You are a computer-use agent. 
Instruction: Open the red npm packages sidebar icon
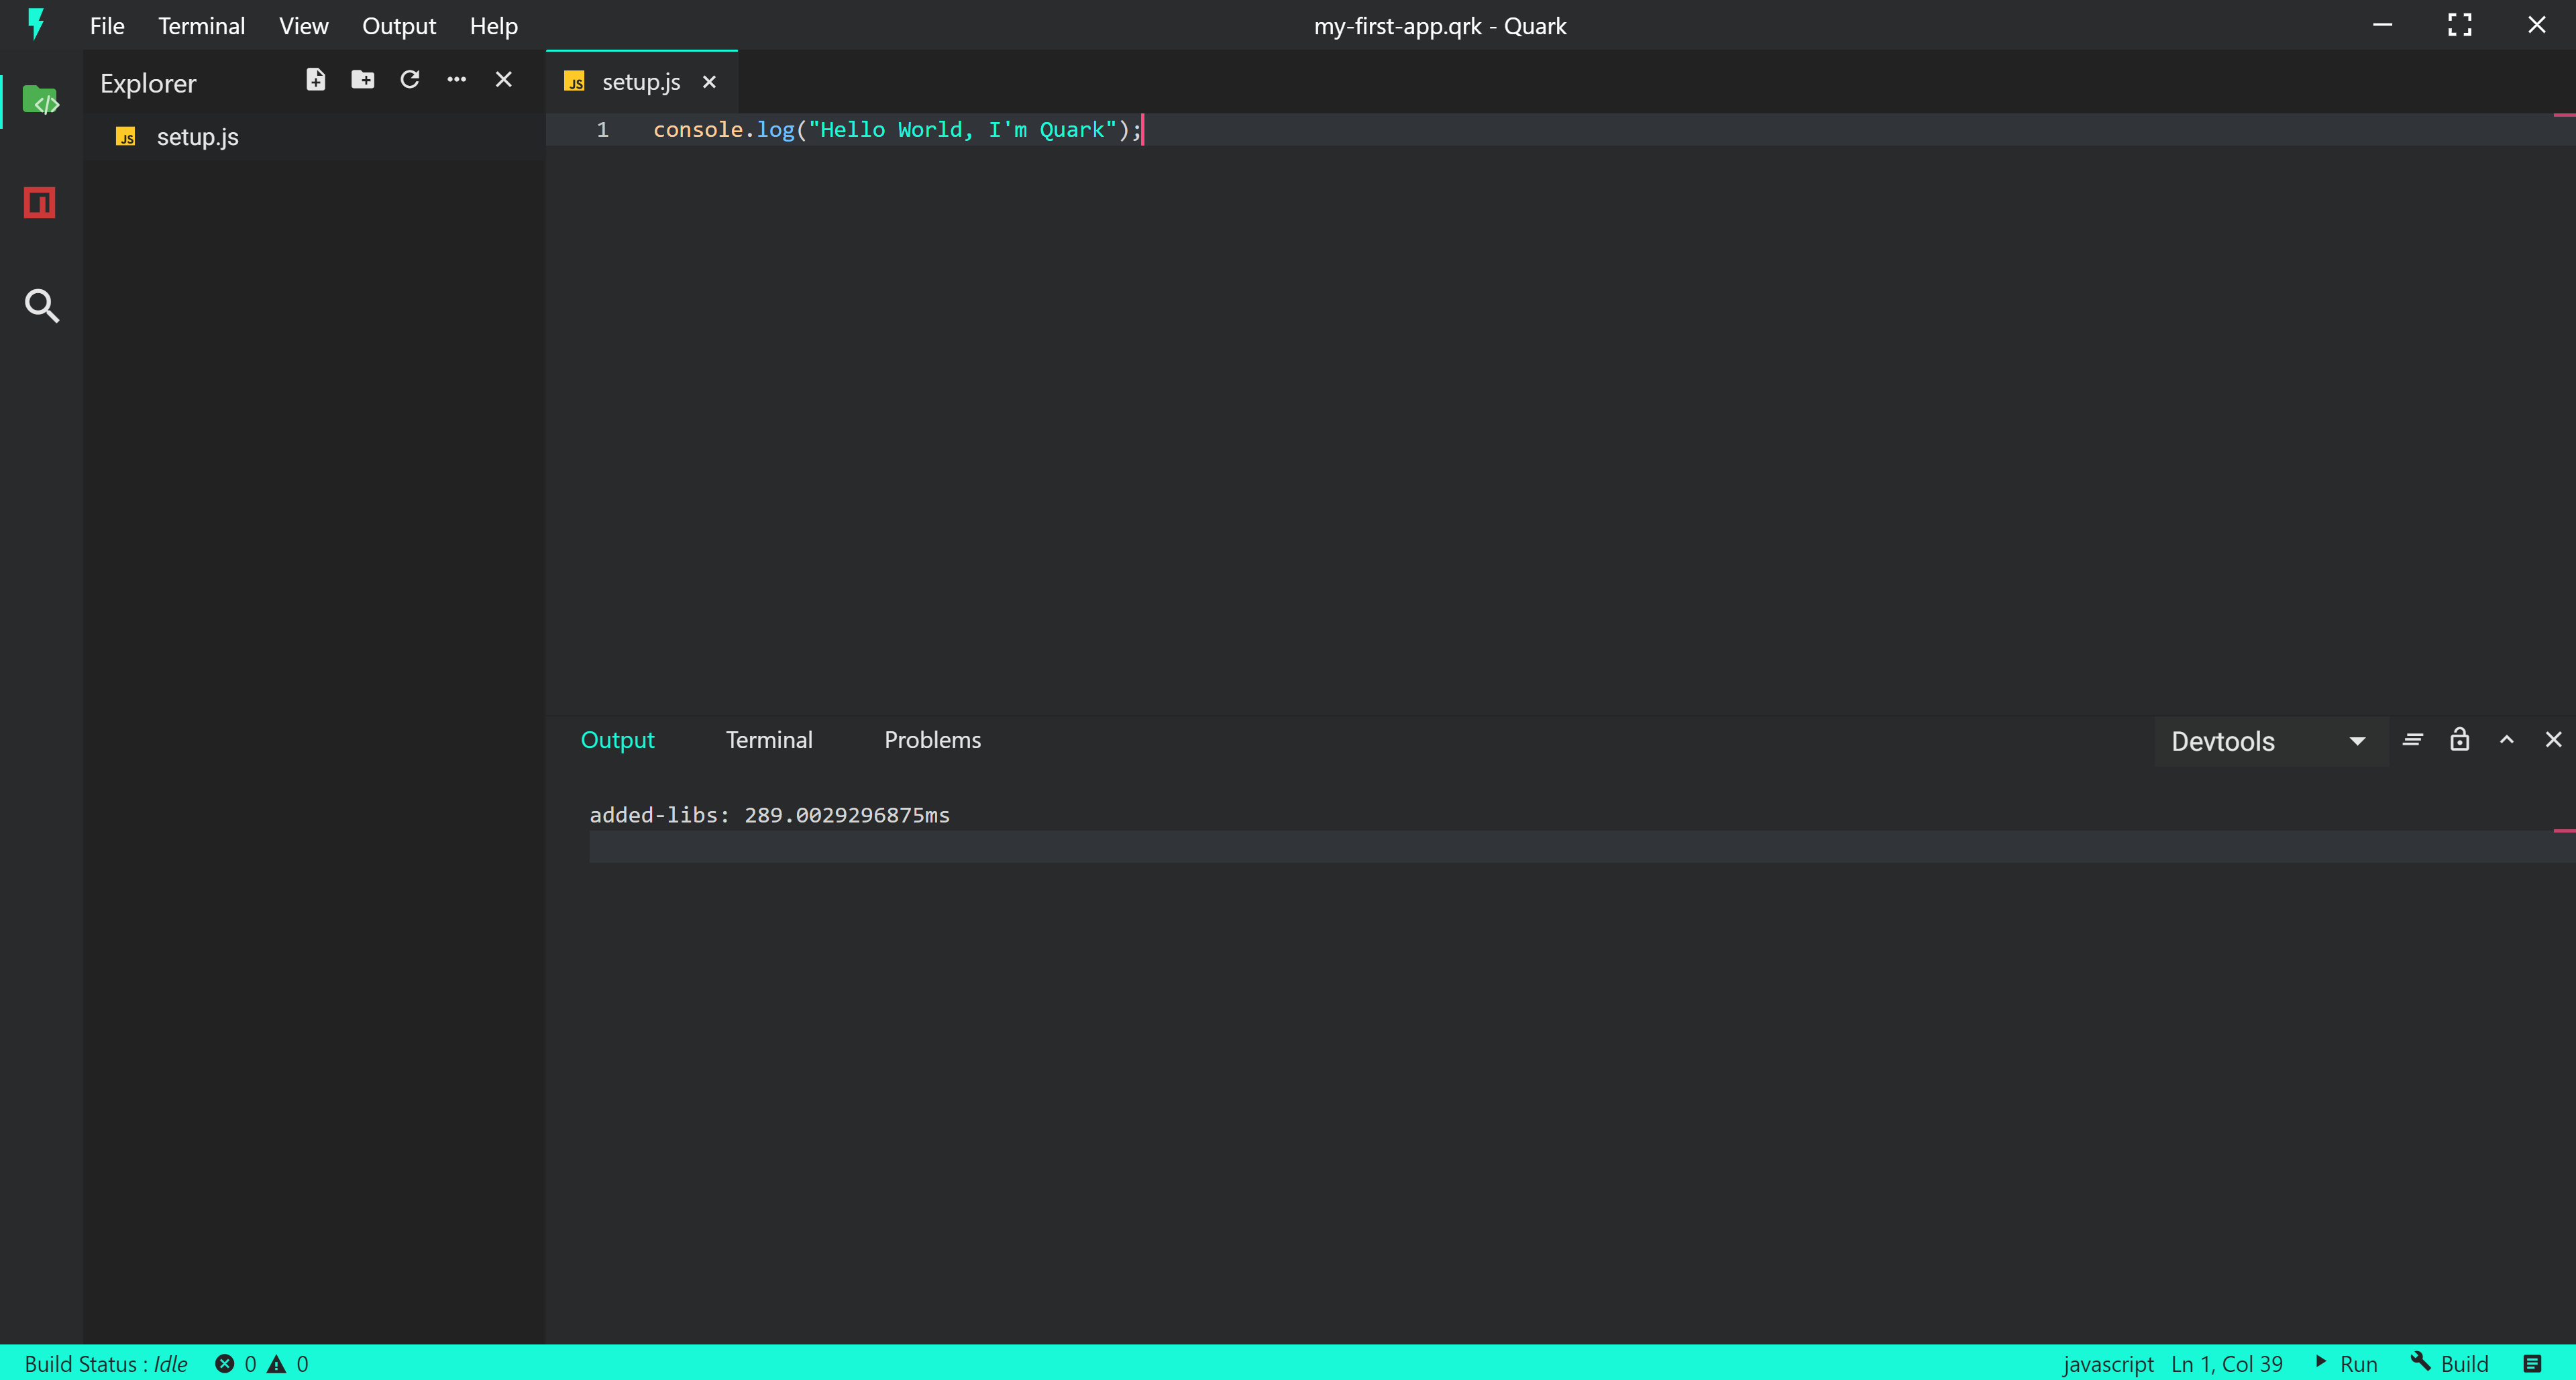pos(40,203)
